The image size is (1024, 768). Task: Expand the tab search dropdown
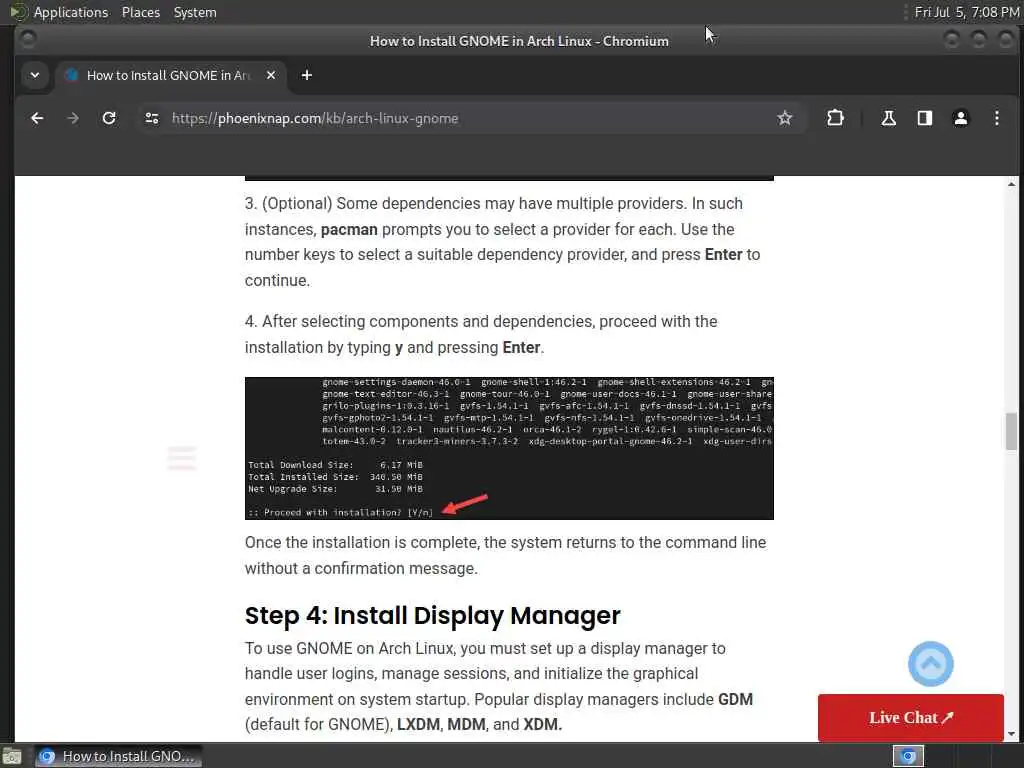35,76
